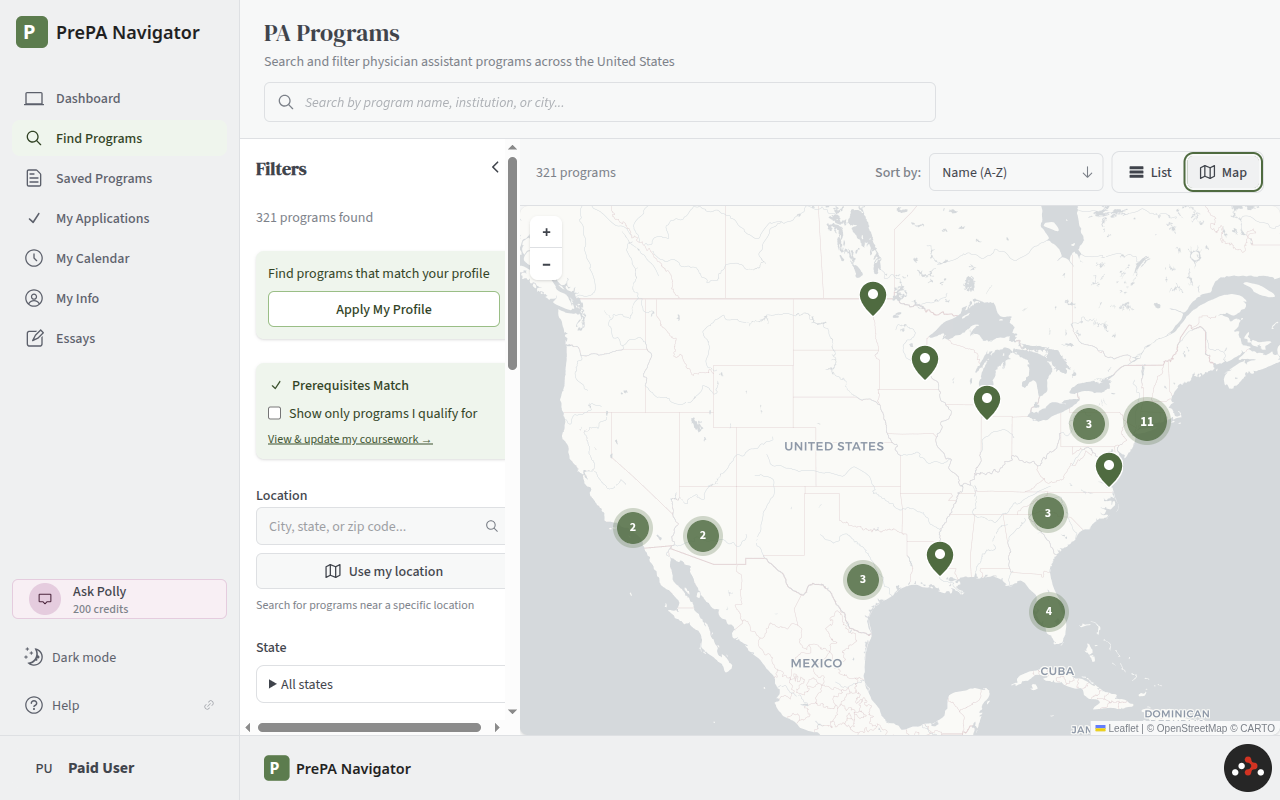Image resolution: width=1280 pixels, height=800 pixels.
Task: Expand the All states dropdown
Action: click(381, 684)
